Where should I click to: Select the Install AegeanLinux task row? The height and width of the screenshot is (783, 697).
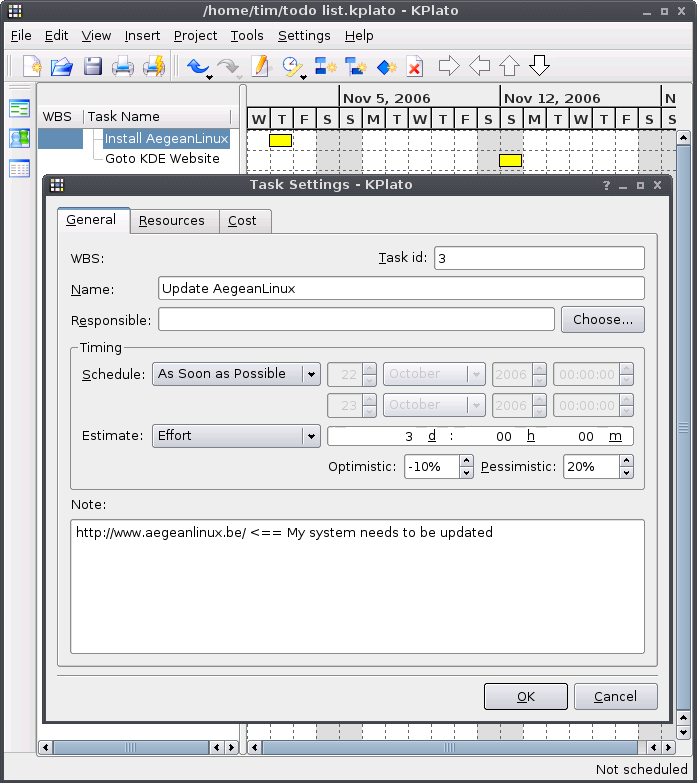click(166, 139)
